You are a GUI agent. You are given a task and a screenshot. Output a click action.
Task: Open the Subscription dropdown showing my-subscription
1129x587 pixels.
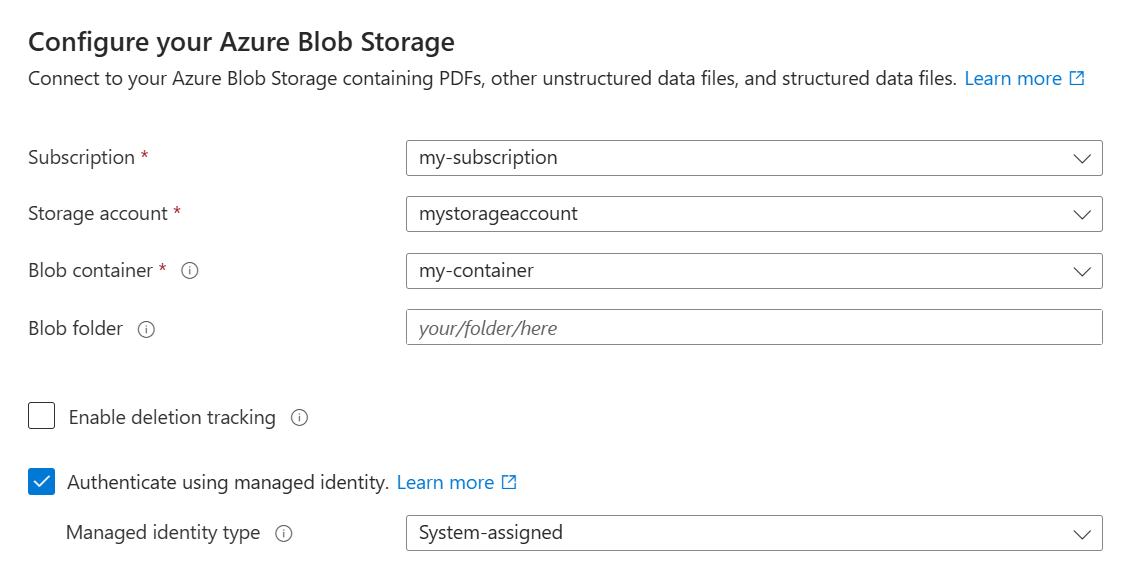[753, 158]
